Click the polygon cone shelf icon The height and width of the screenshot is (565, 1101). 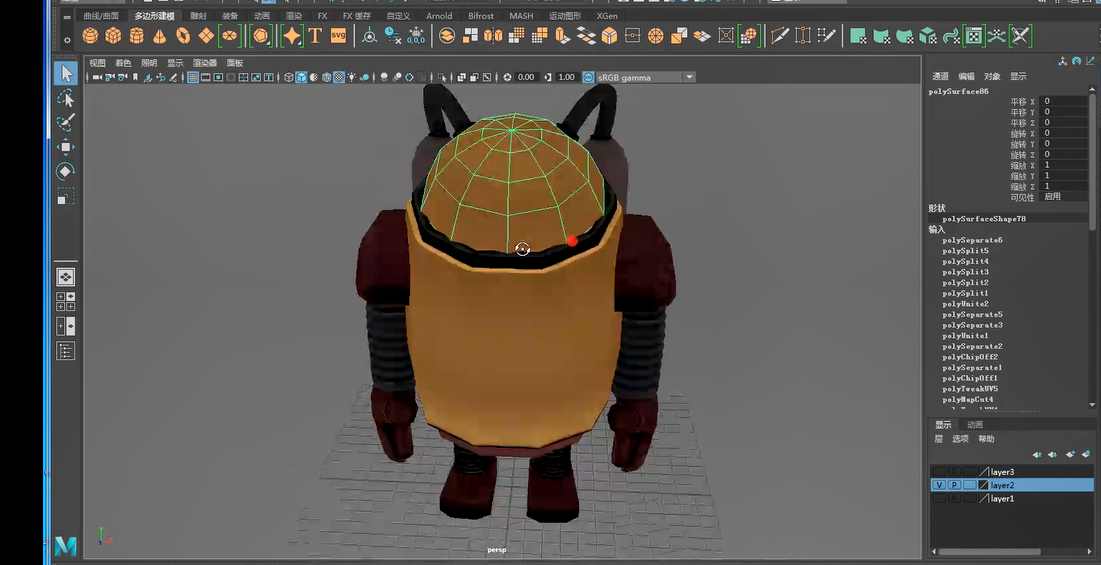click(159, 36)
